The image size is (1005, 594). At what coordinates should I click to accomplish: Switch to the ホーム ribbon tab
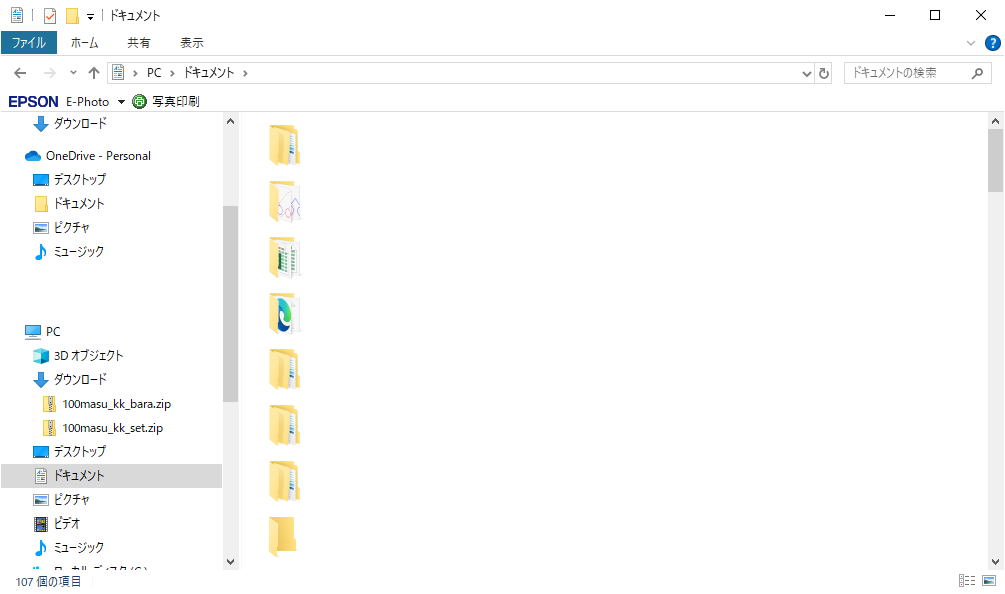pos(85,43)
